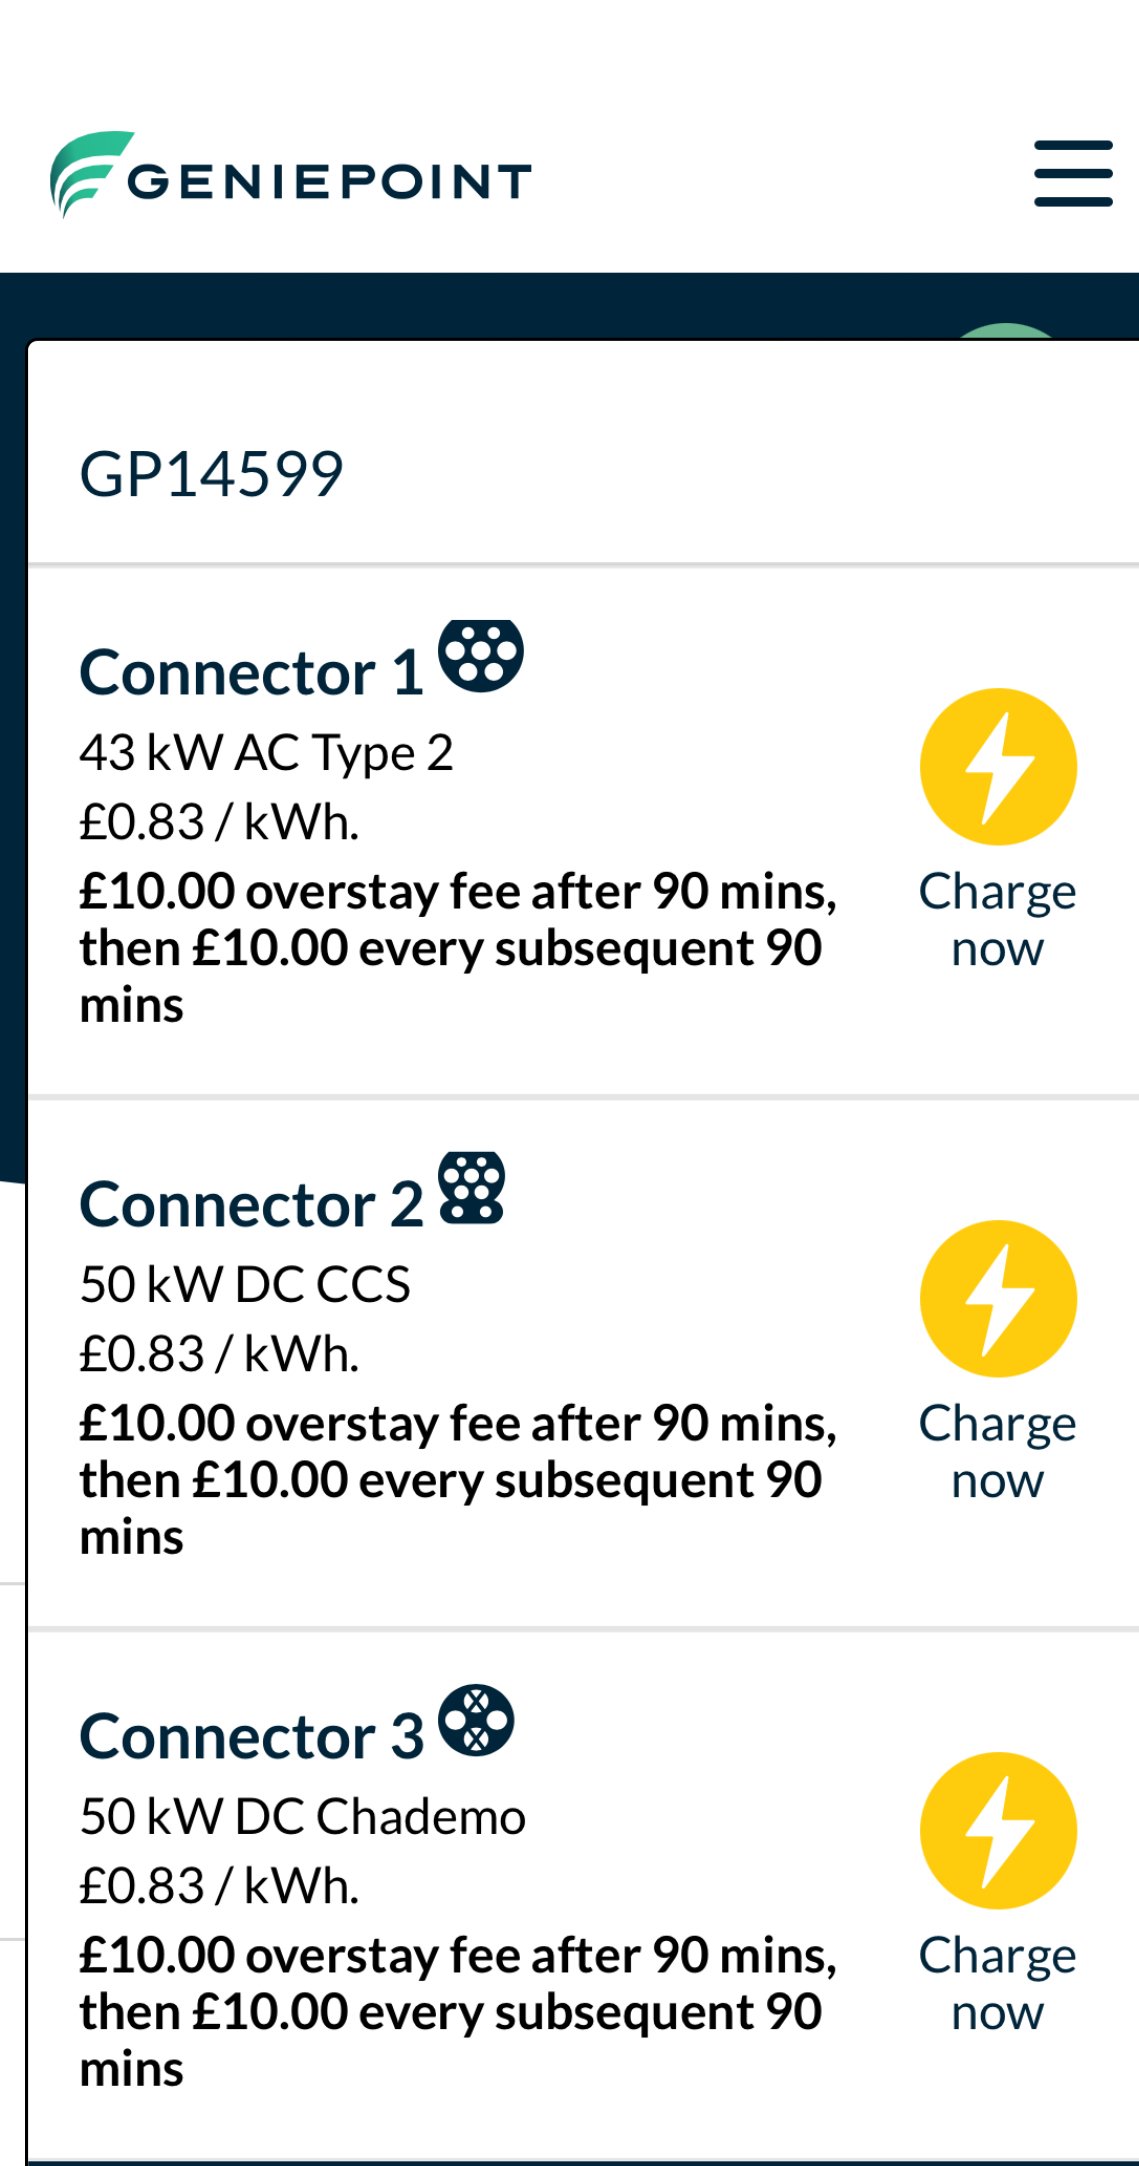This screenshot has height=2166, width=1139.
Task: Click the 50 kW DC Chademo label
Action: pyautogui.click(x=302, y=1817)
